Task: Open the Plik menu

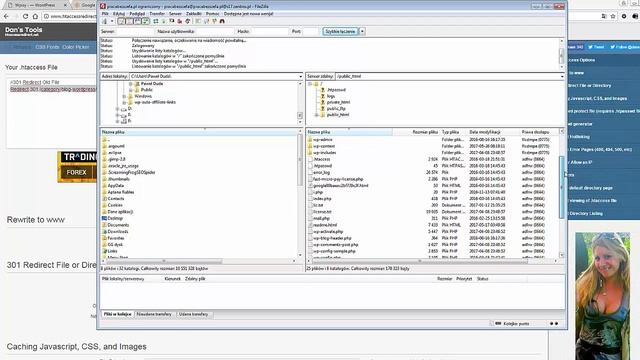Action: pyautogui.click(x=105, y=13)
